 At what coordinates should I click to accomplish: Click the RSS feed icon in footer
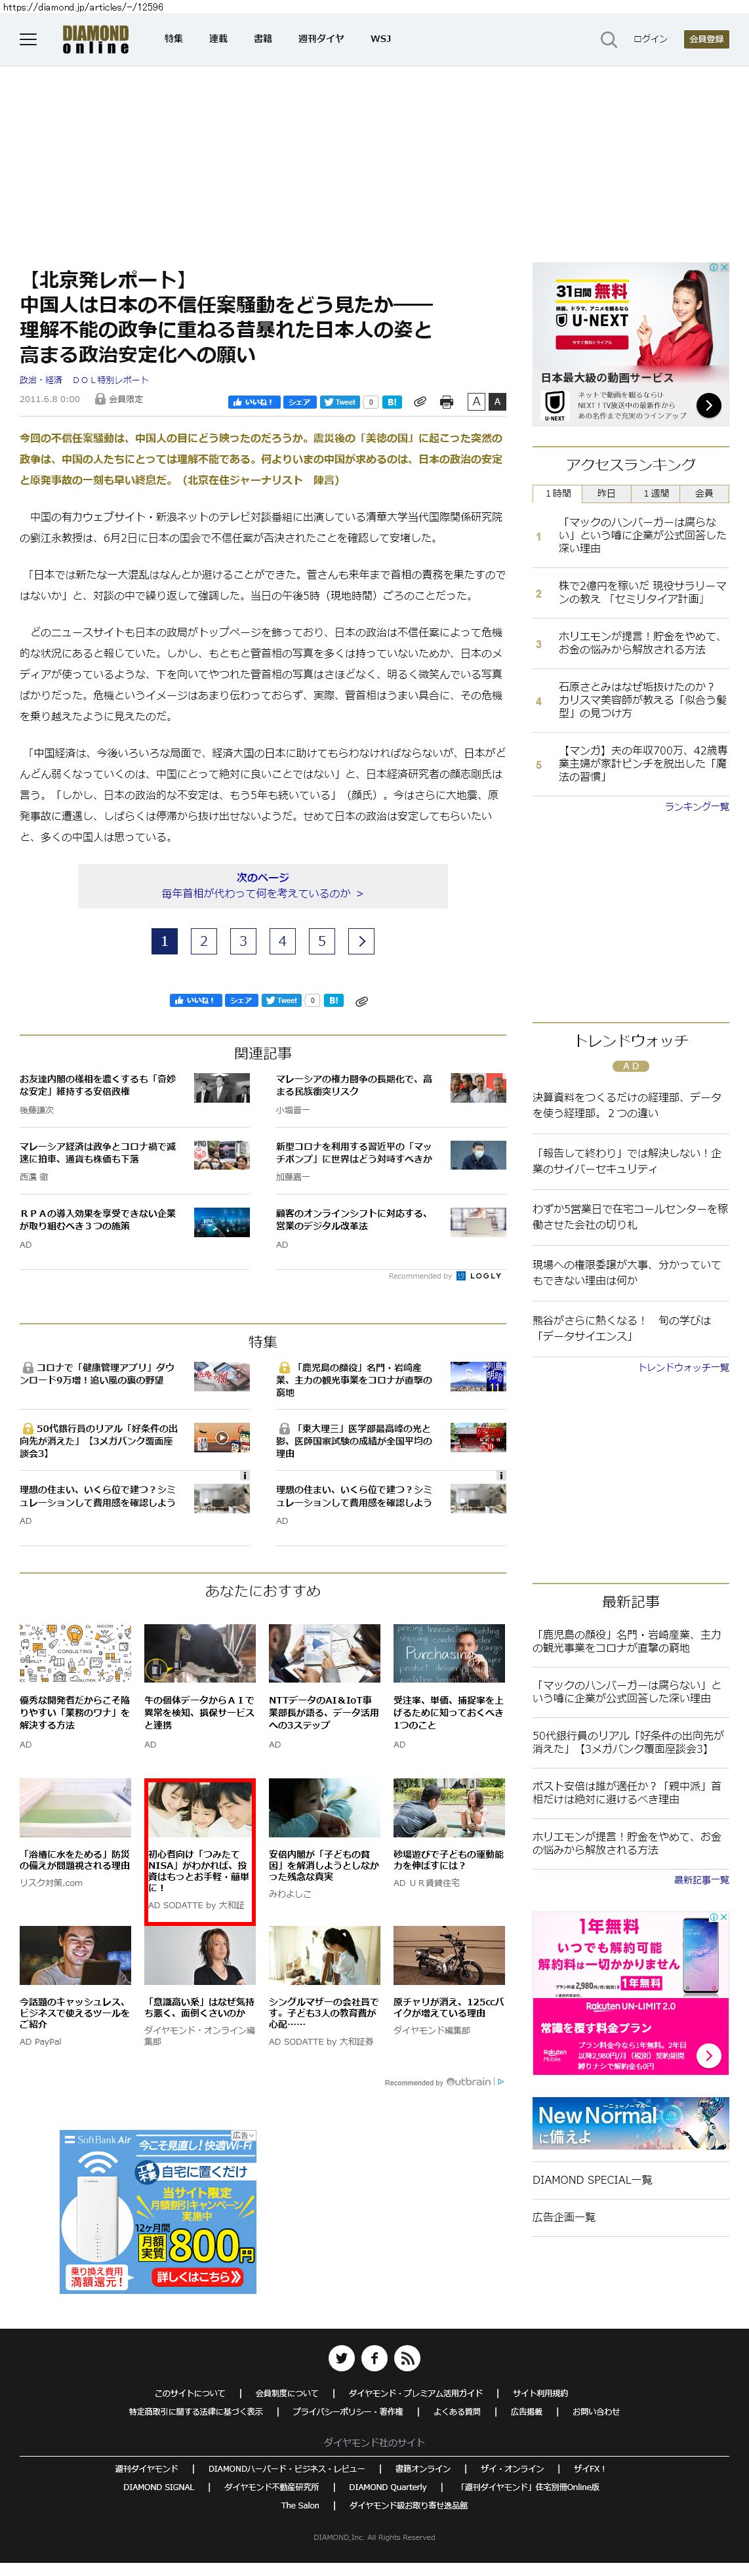click(x=407, y=2358)
